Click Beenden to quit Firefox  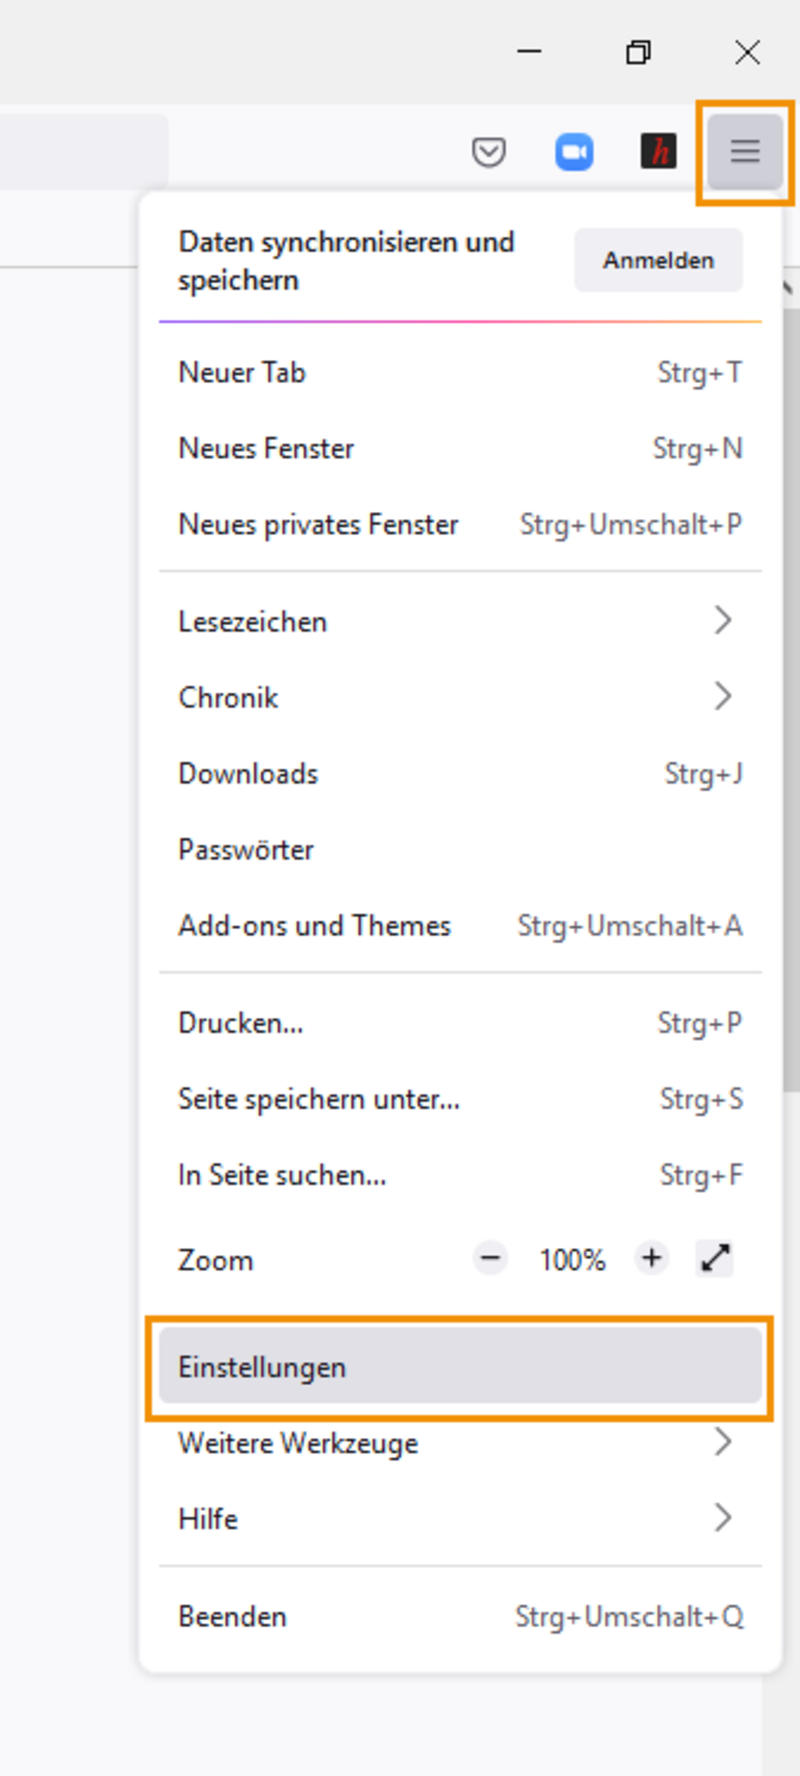tap(460, 1616)
